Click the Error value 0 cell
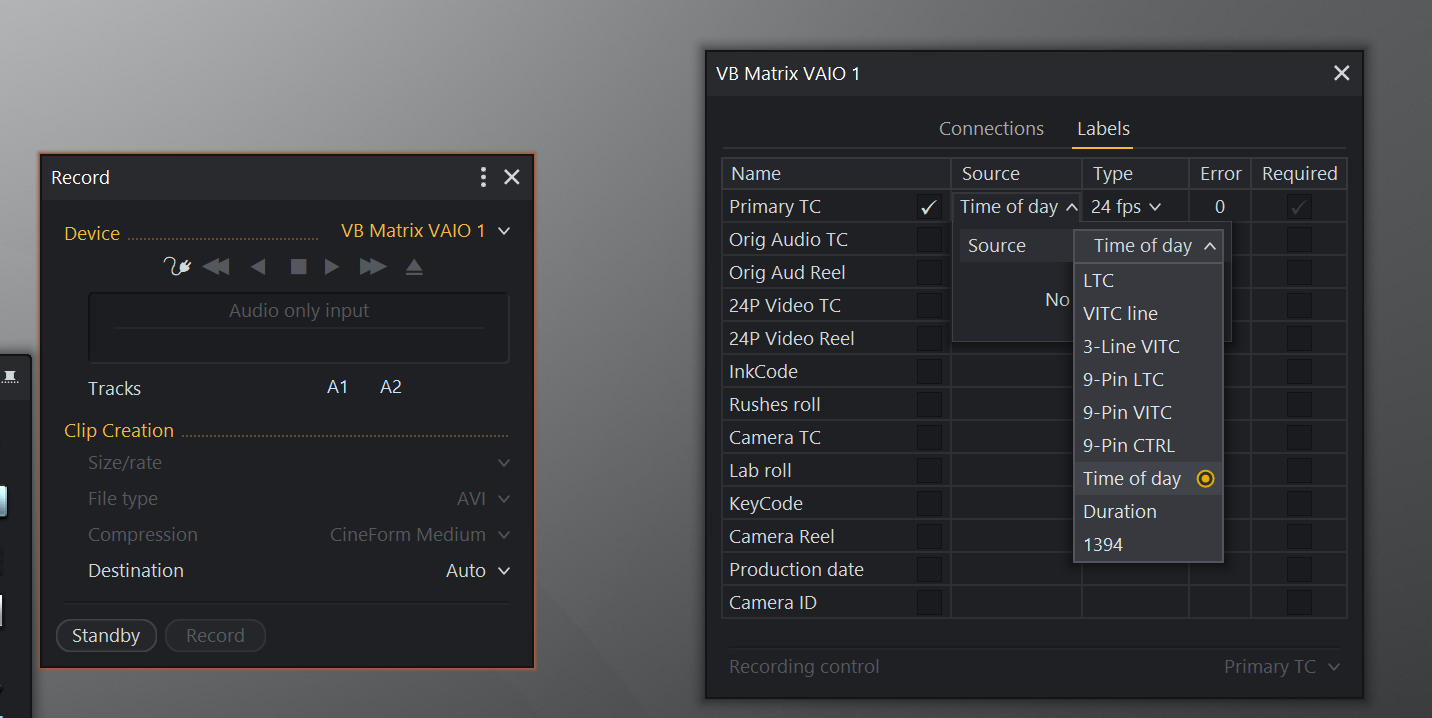The width and height of the screenshot is (1432, 718). coord(1220,207)
